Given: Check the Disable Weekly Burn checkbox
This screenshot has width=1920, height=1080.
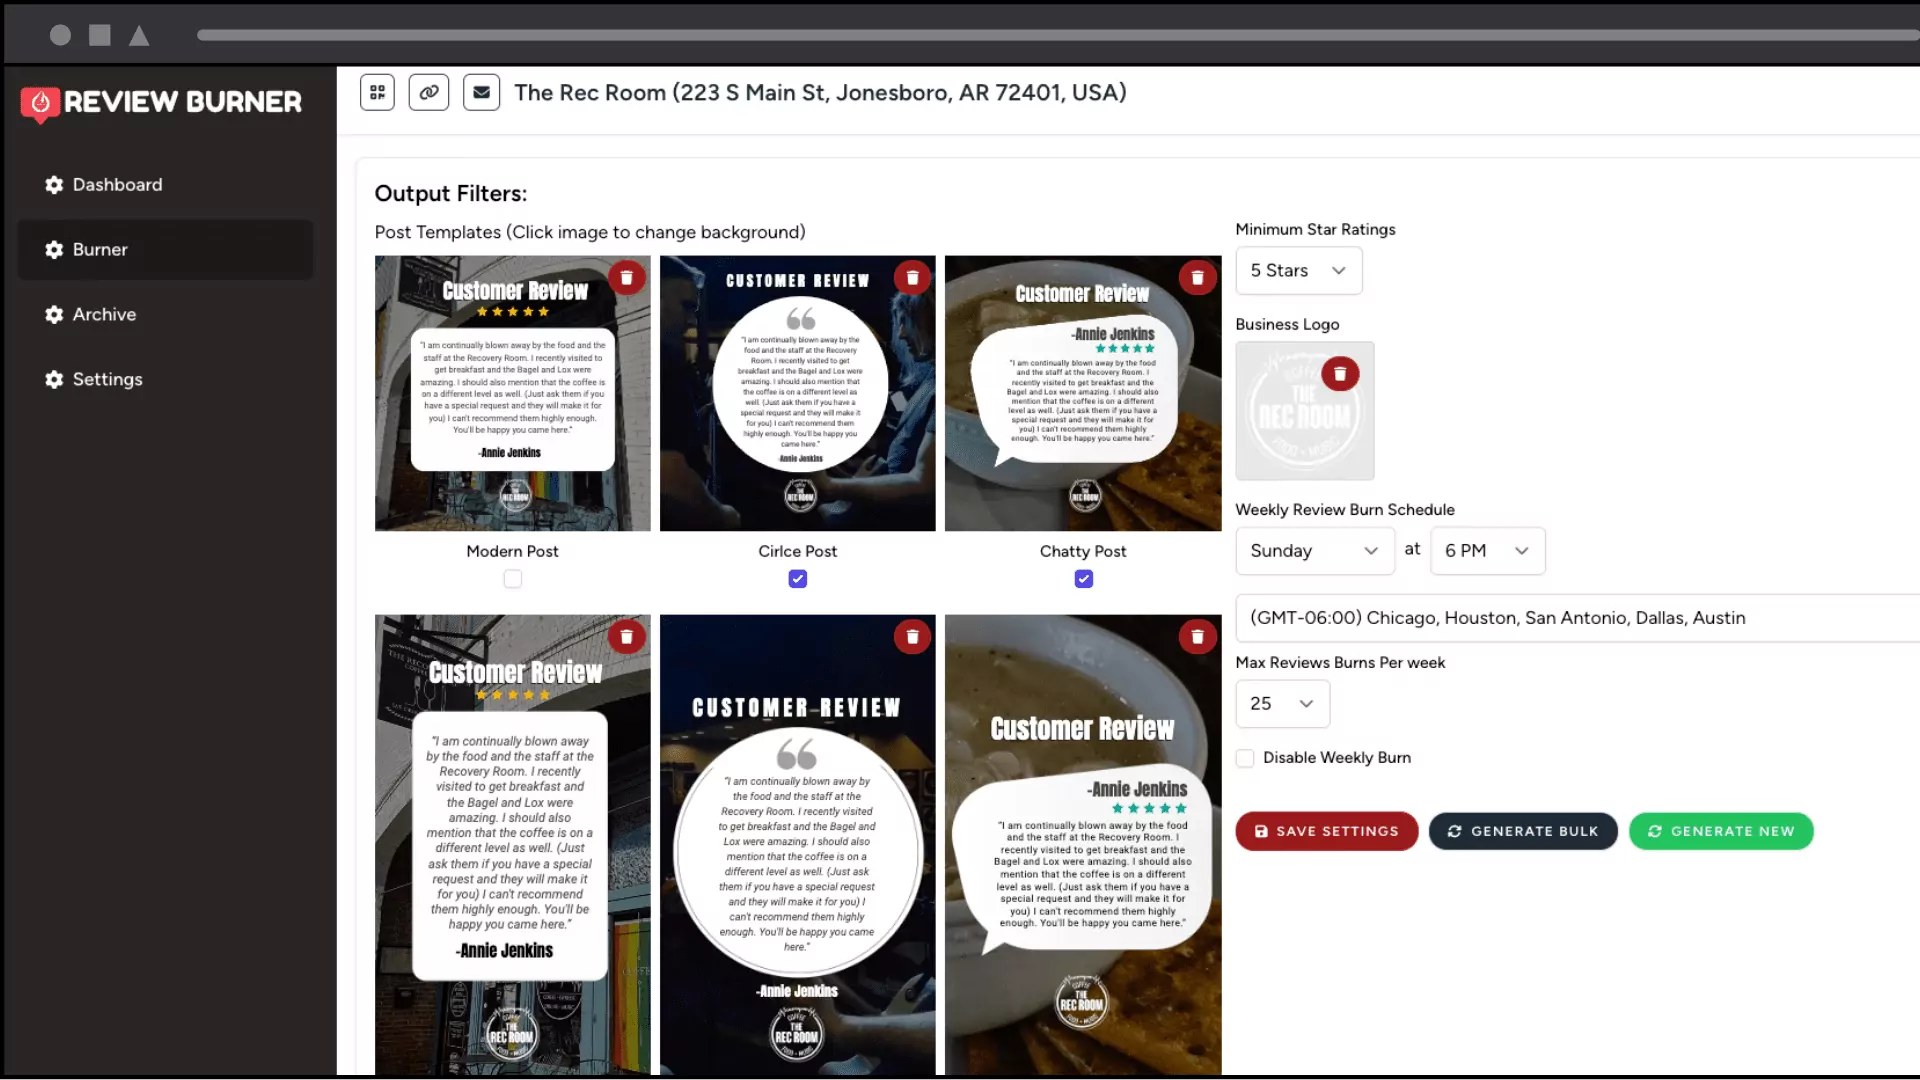Looking at the screenshot, I should pyautogui.click(x=1245, y=758).
